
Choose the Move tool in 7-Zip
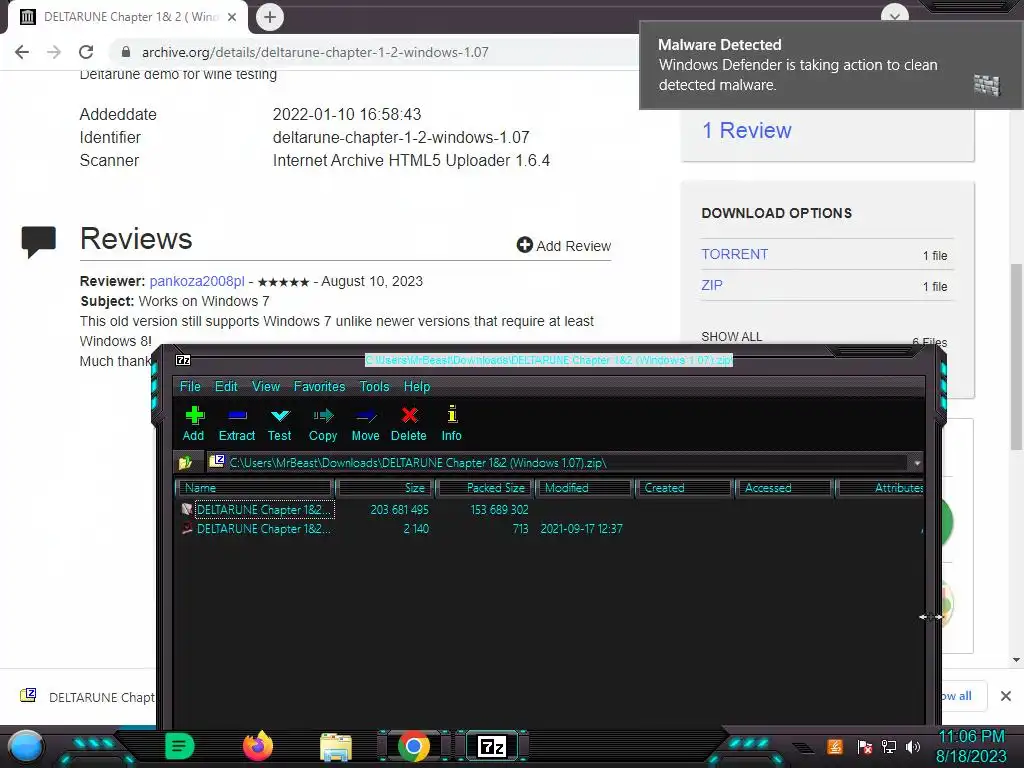click(x=365, y=423)
